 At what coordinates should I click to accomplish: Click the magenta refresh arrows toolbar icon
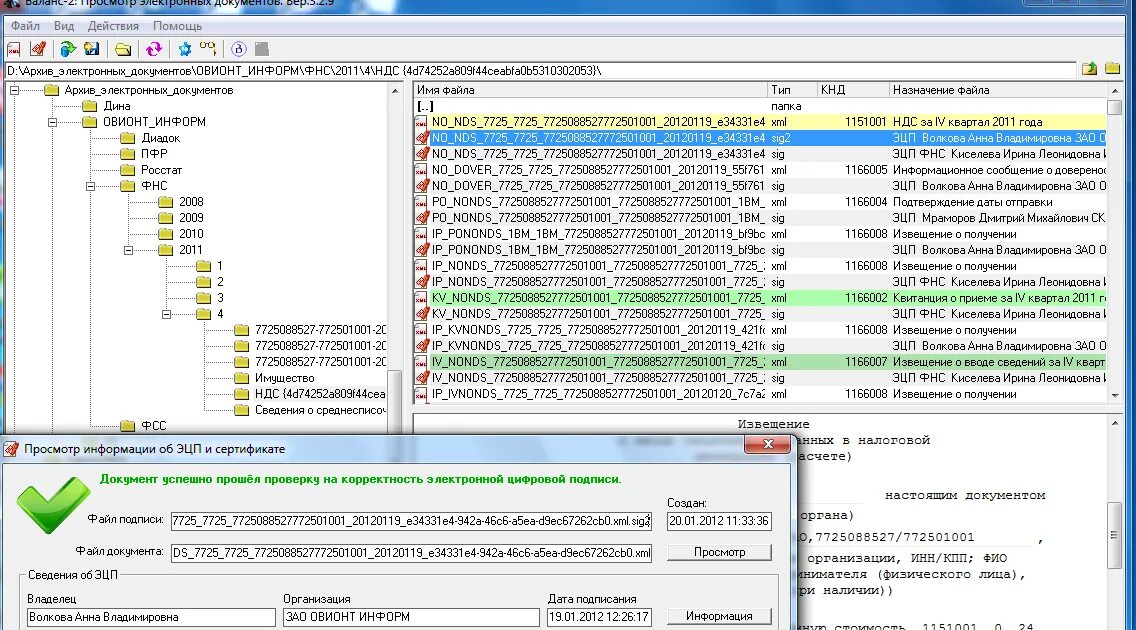tap(154, 49)
